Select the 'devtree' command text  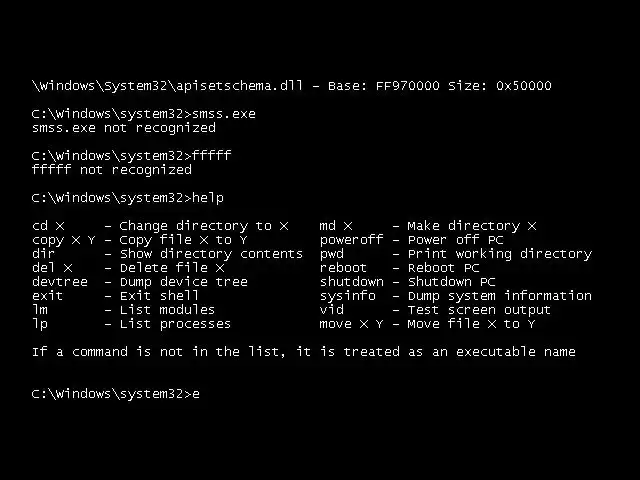(x=60, y=282)
